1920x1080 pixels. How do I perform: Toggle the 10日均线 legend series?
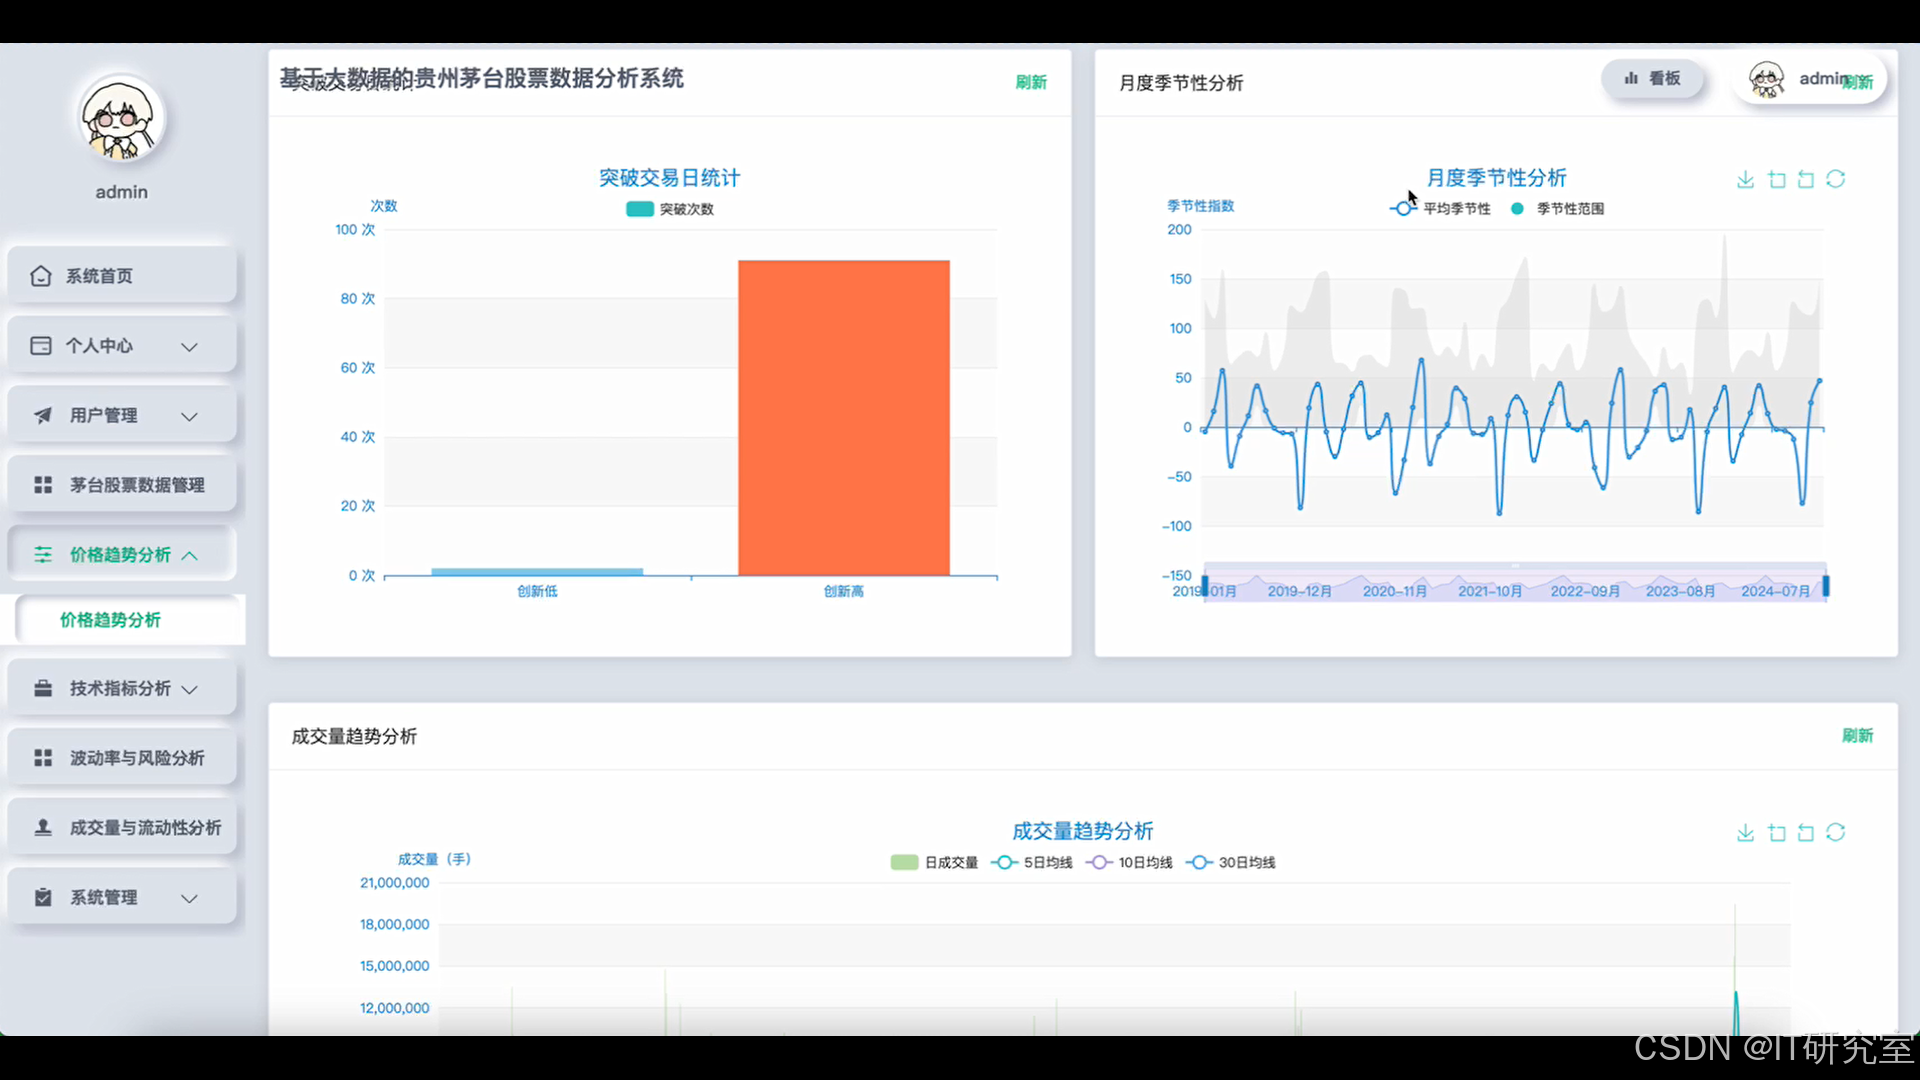[1129, 862]
